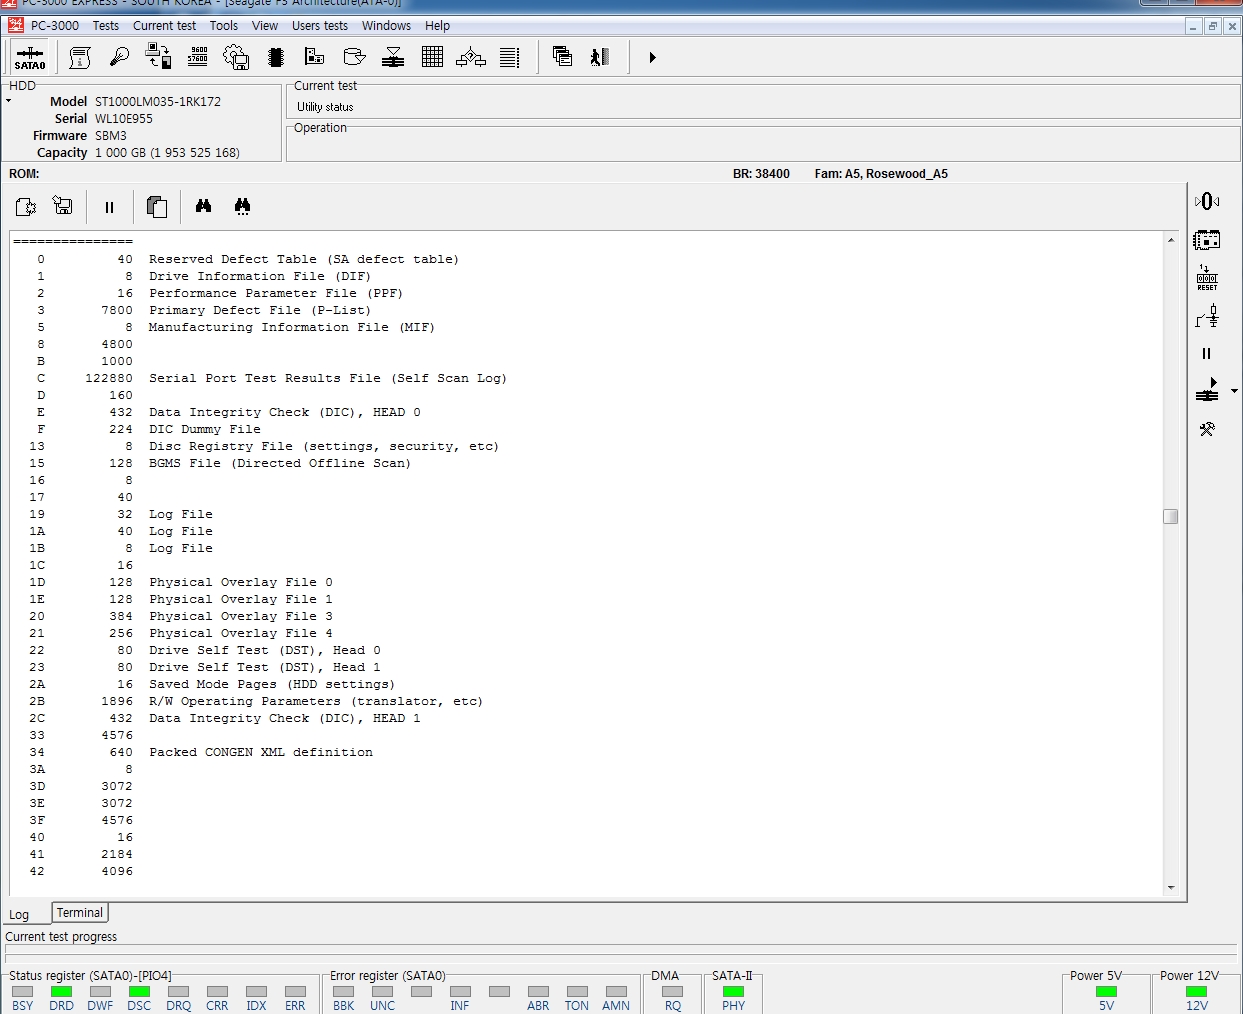Screen dimensions: 1243x1014
Task: Open the Help menu
Action: click(x=437, y=26)
